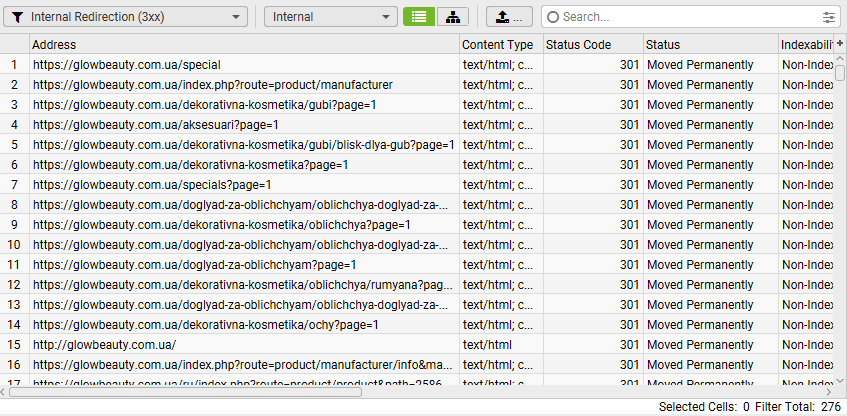
Task: Select row number 13
Action: click(14, 305)
